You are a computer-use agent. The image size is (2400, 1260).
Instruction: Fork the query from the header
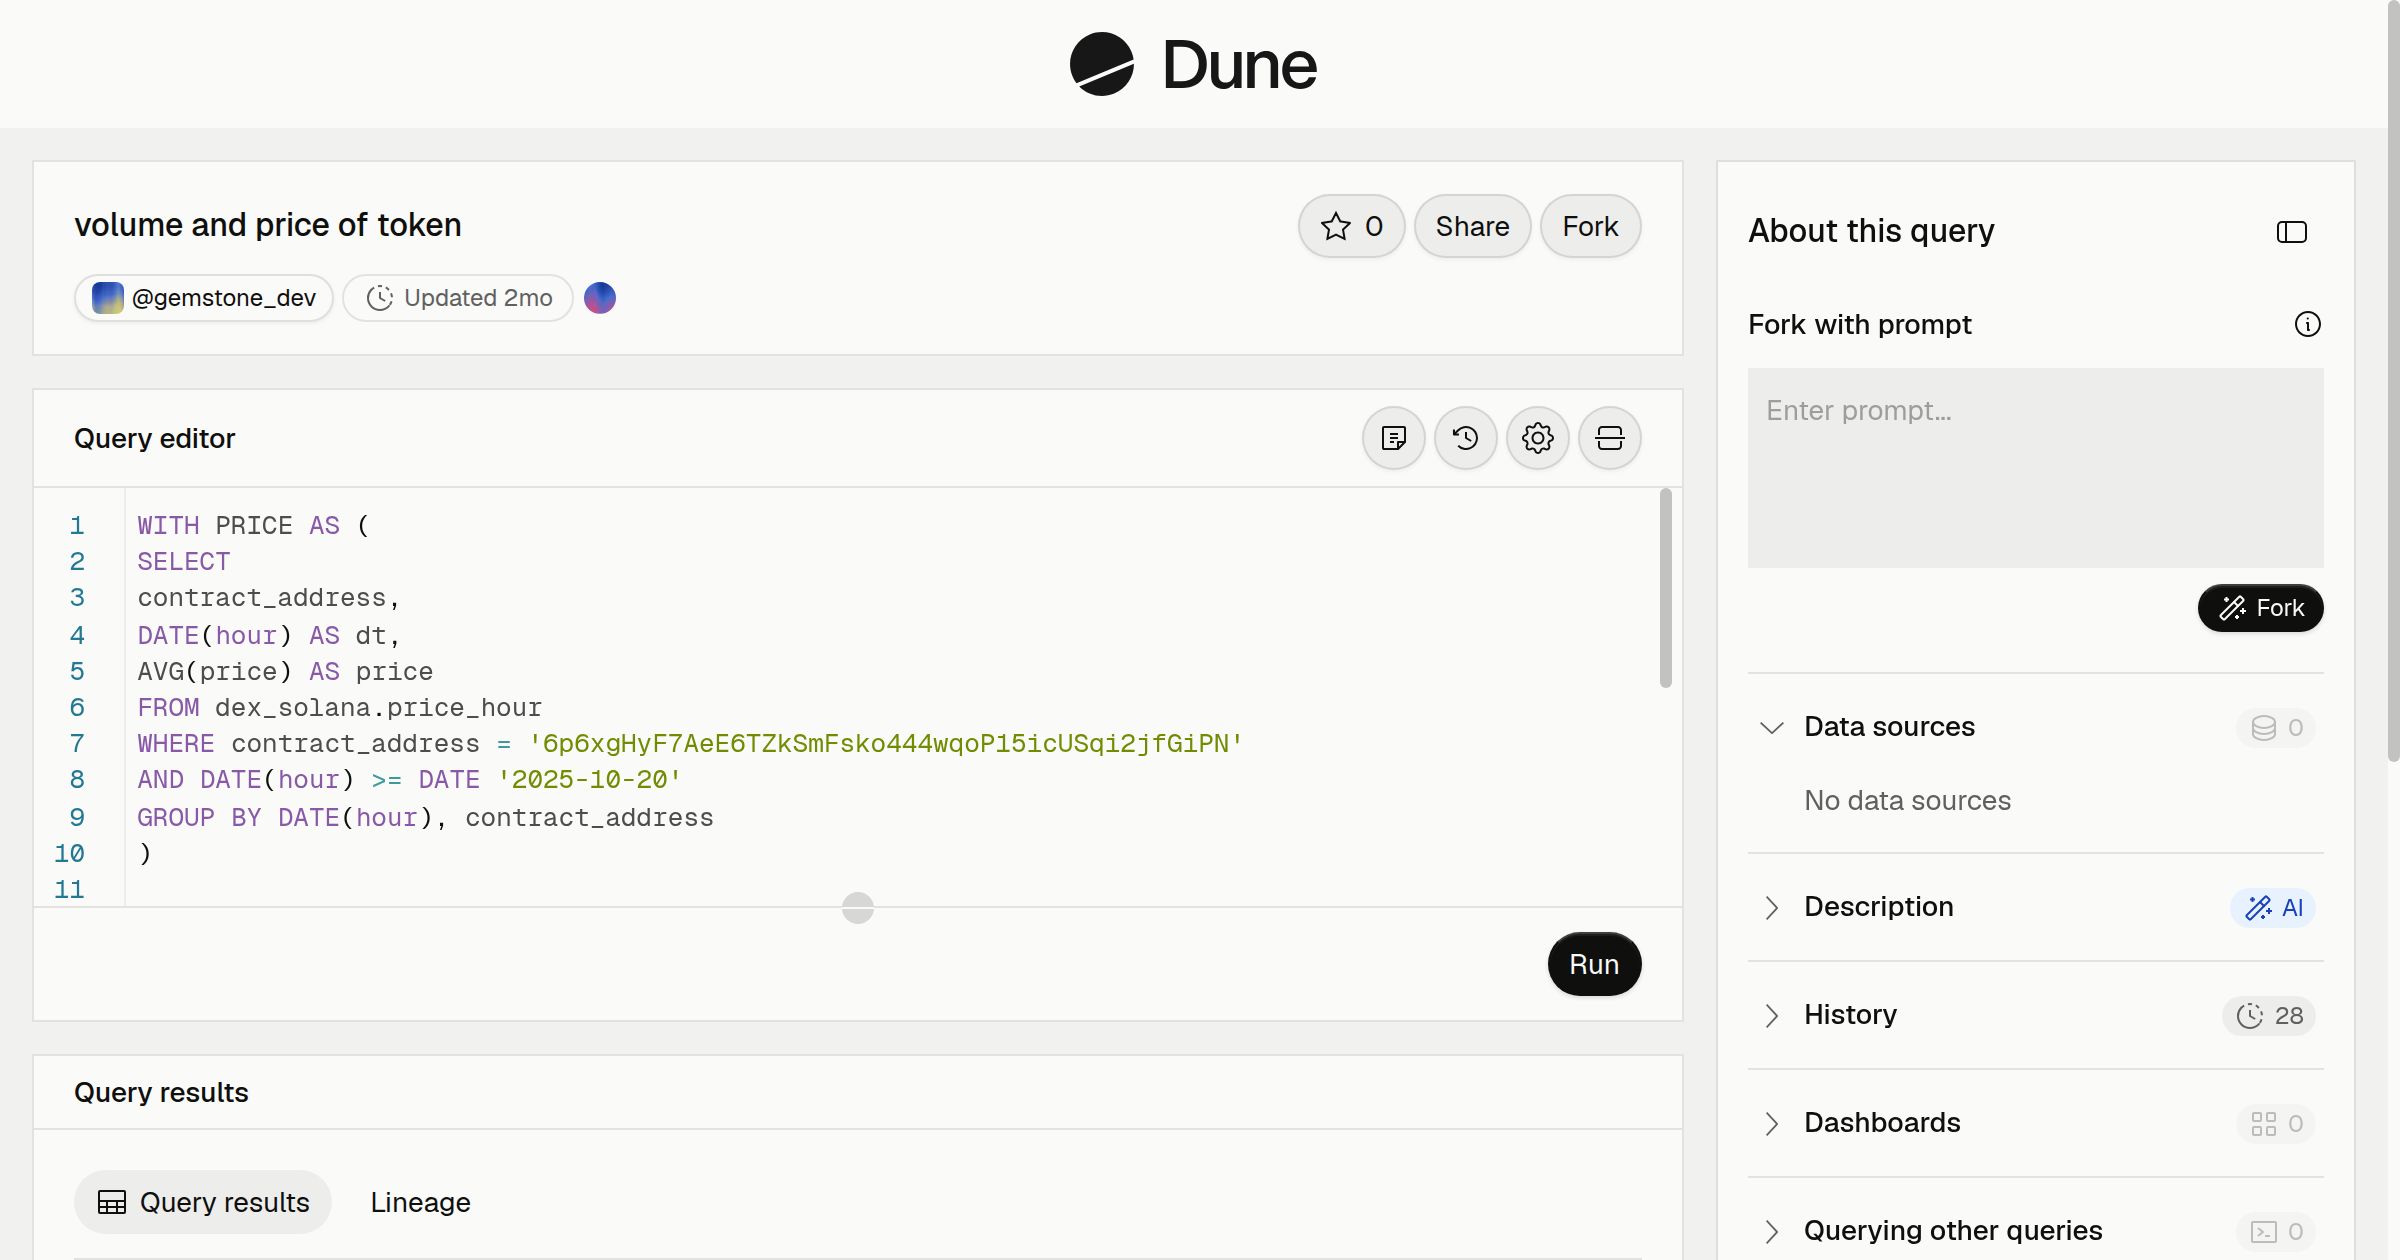coord(1590,226)
